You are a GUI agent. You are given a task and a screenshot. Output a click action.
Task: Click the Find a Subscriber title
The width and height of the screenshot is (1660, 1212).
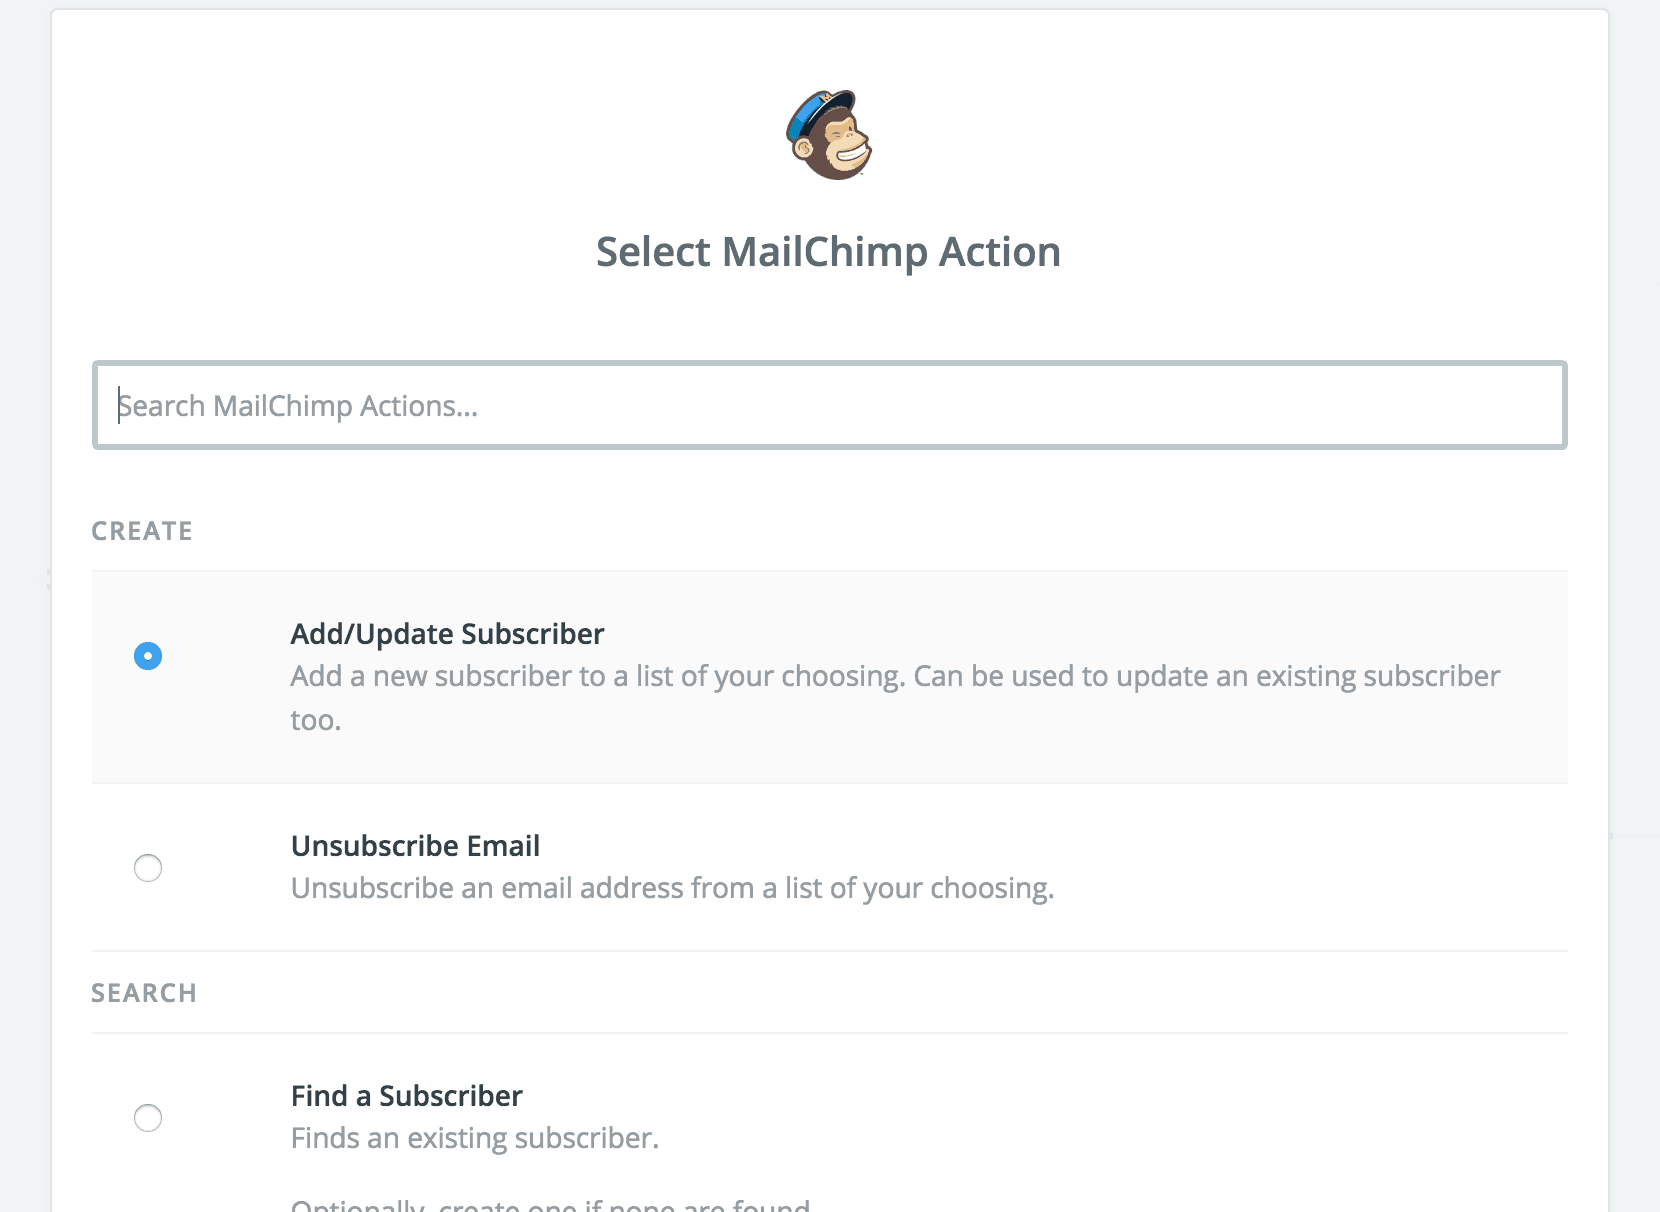point(406,1096)
